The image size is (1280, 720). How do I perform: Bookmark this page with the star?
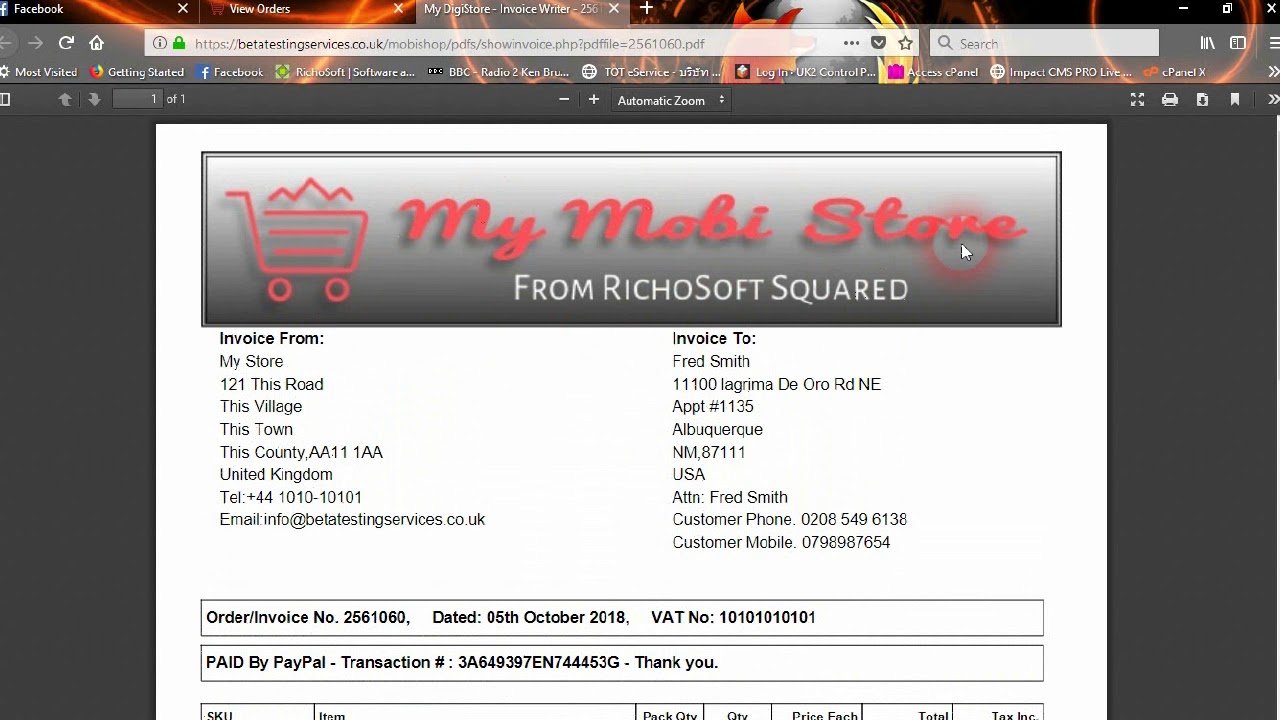click(x=905, y=43)
